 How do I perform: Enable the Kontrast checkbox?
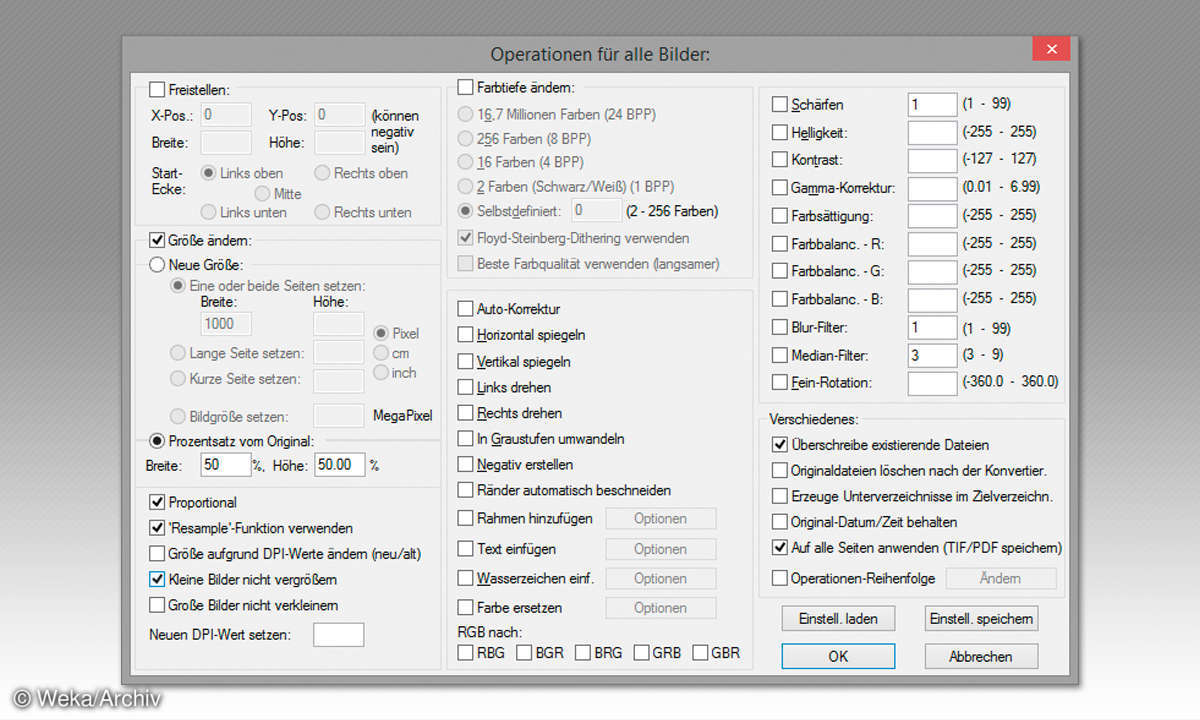780,159
